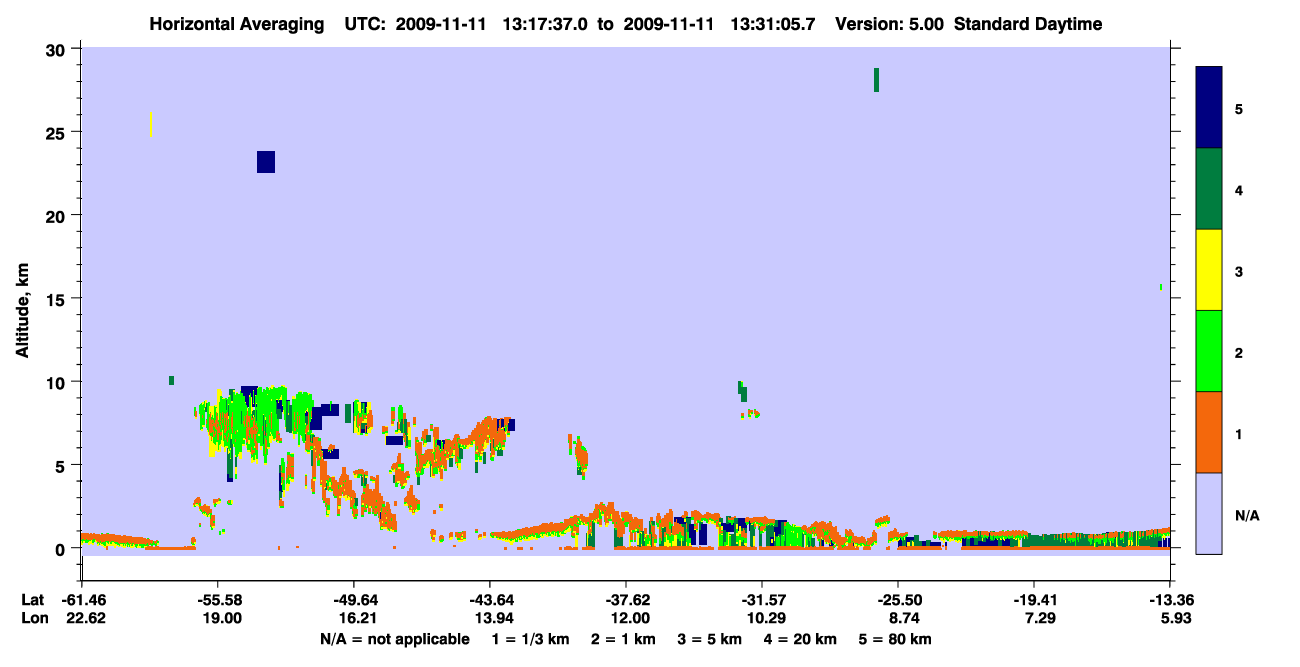Click the 15 altitude tick label
Screen dimensions: 1300x667
58,299
